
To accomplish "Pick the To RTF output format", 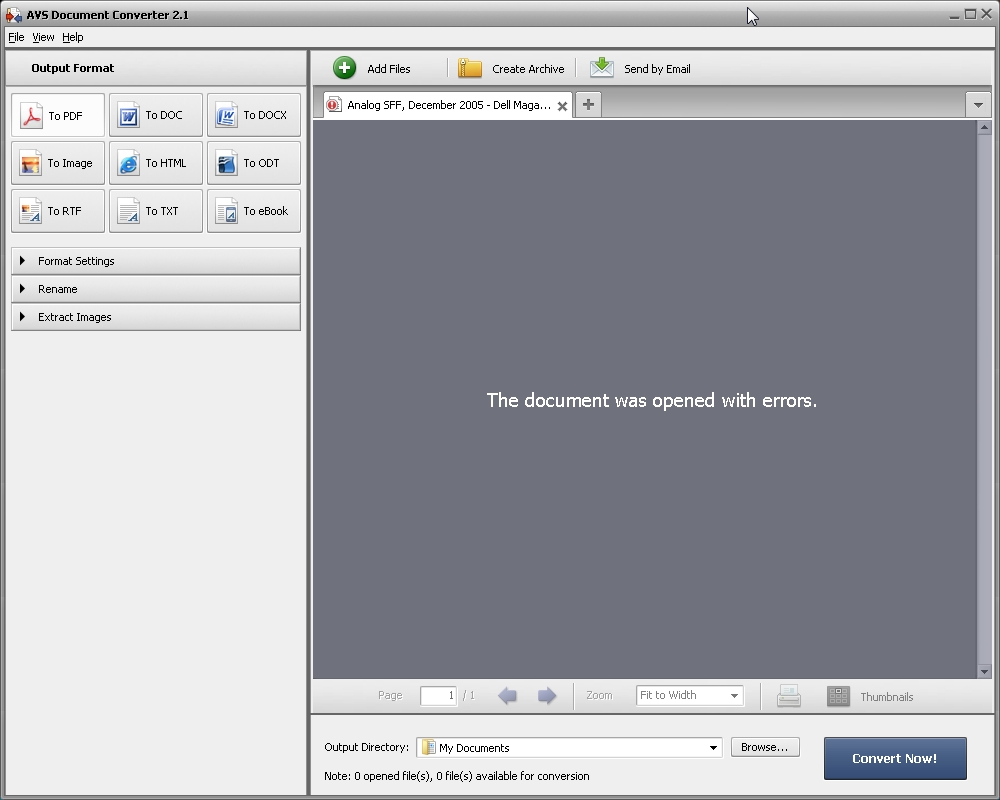I will (57, 211).
